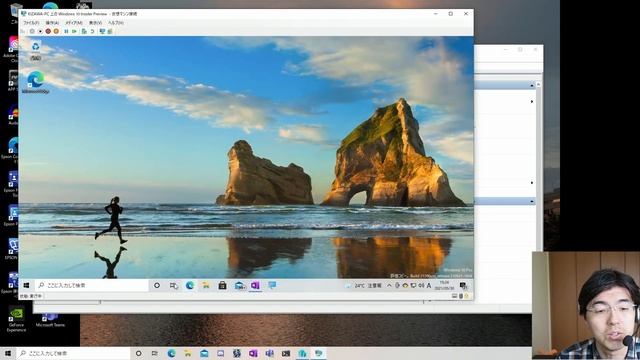Click the background window's vertical scrollbar
Image resolution: width=640 pixels, height=360 pixels.
(538, 167)
